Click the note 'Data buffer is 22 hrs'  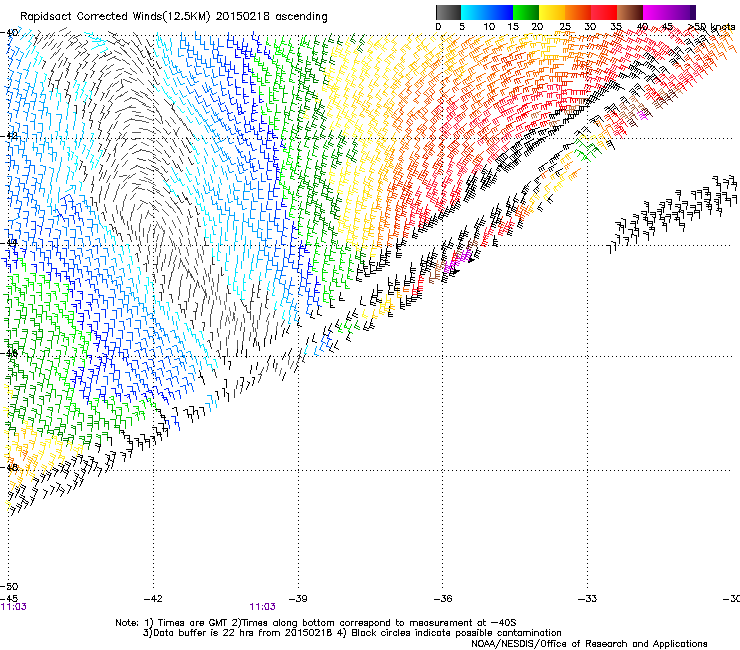click(x=202, y=633)
